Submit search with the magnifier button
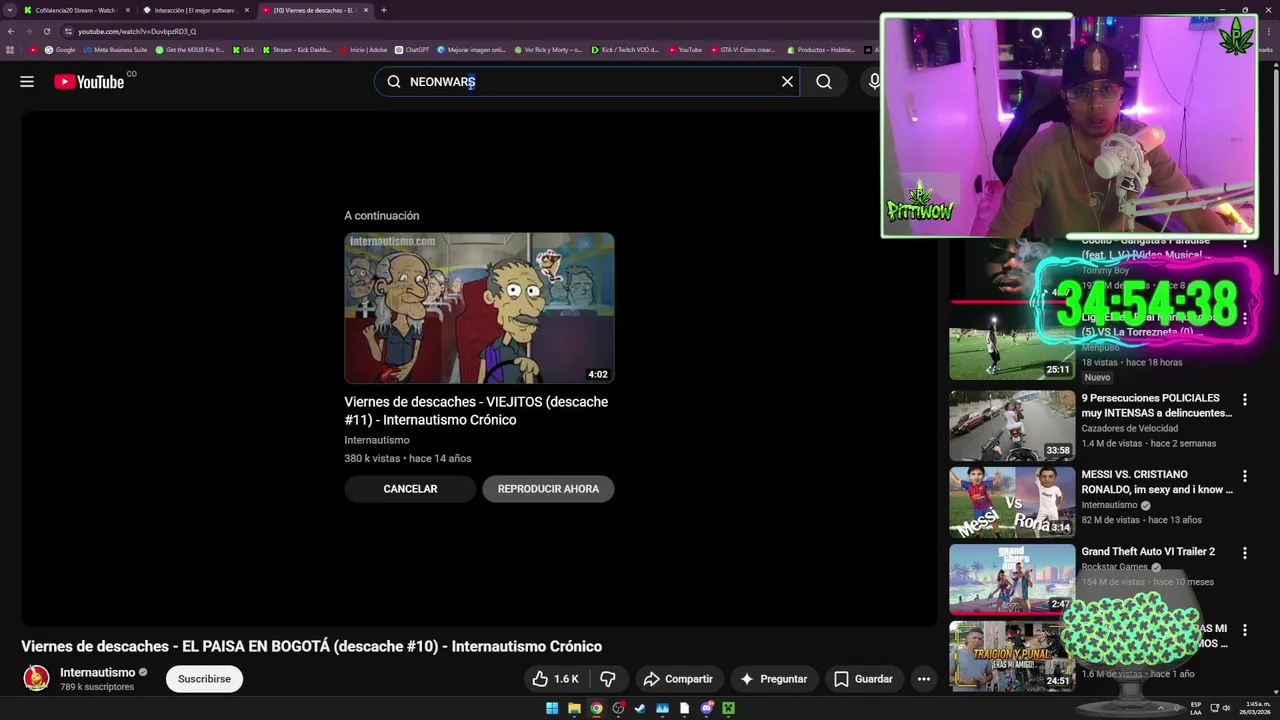1280x720 pixels. (824, 82)
